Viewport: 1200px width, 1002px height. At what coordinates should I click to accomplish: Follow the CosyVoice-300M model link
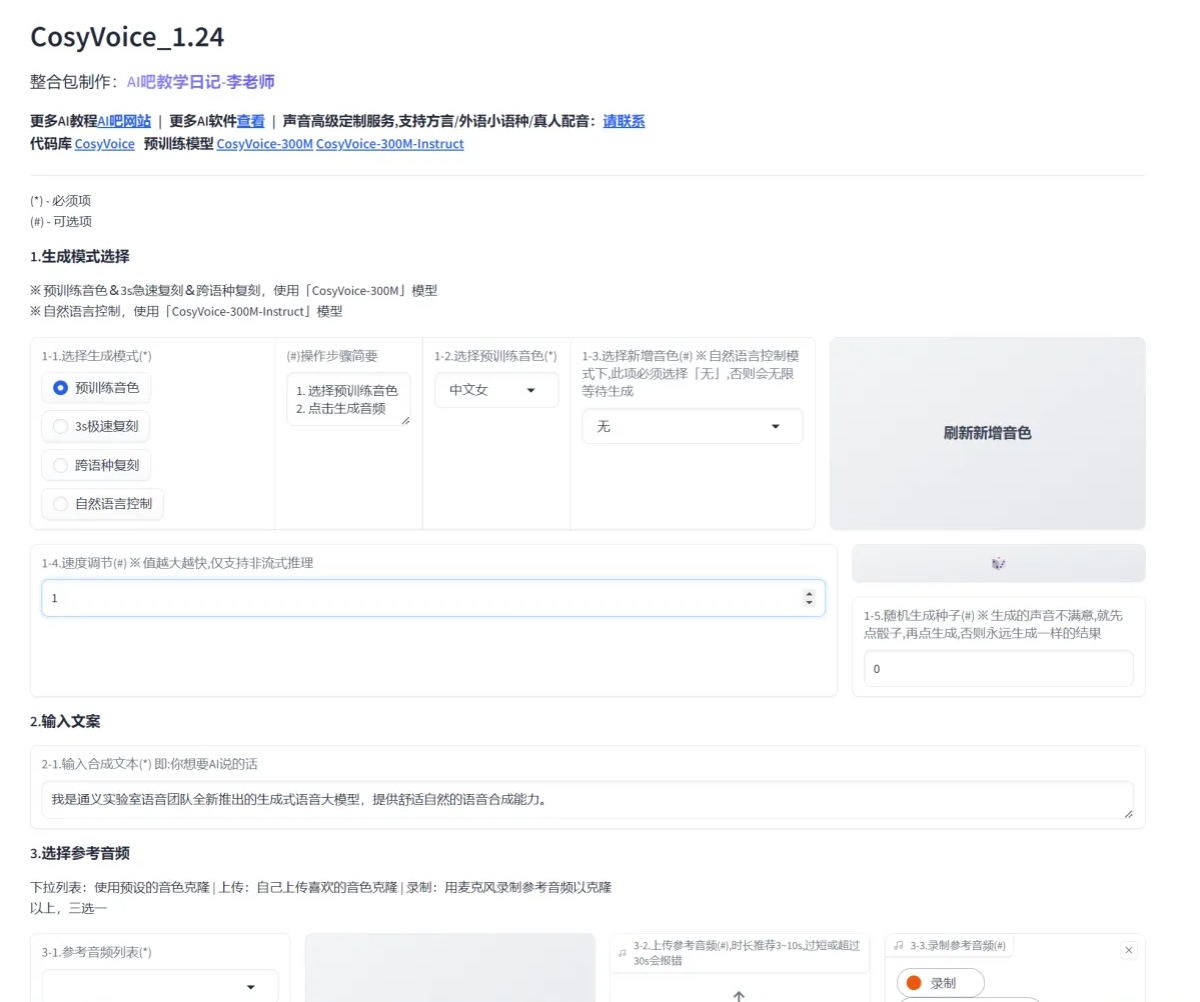[x=263, y=144]
